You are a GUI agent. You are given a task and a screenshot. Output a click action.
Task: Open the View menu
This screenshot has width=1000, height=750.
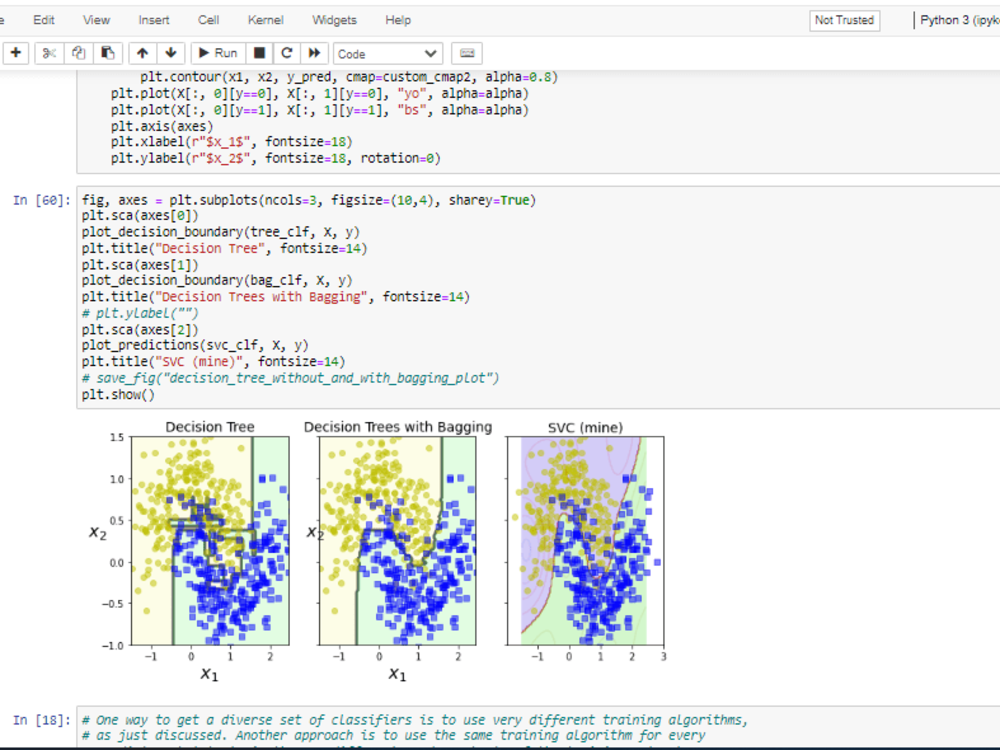[96, 20]
